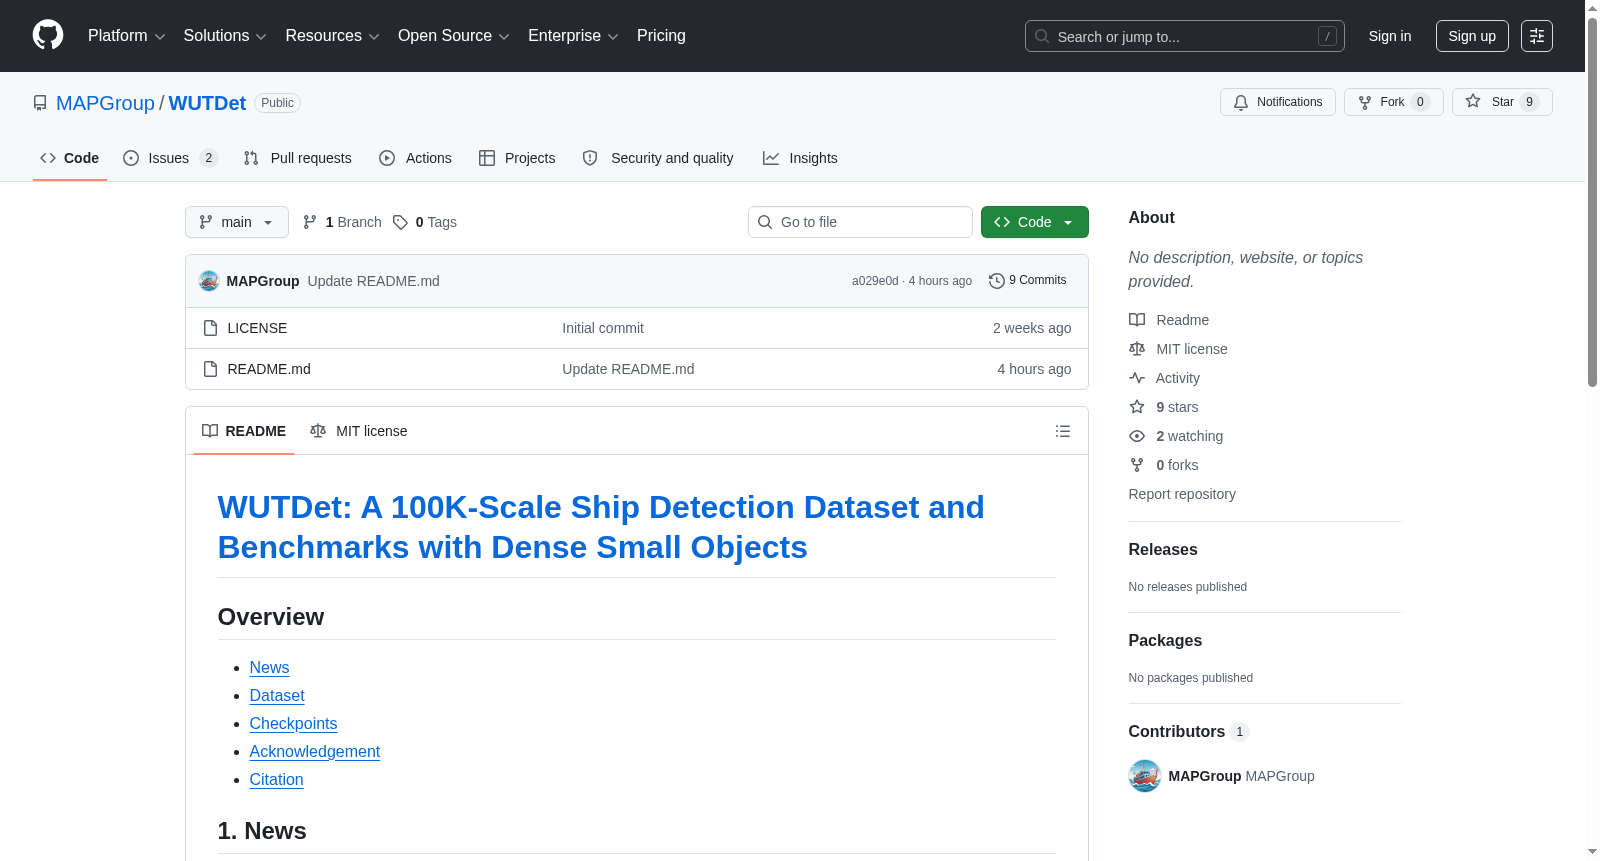The image size is (1600, 861).
Task: Switch to the Code tab
Action: tap(70, 158)
